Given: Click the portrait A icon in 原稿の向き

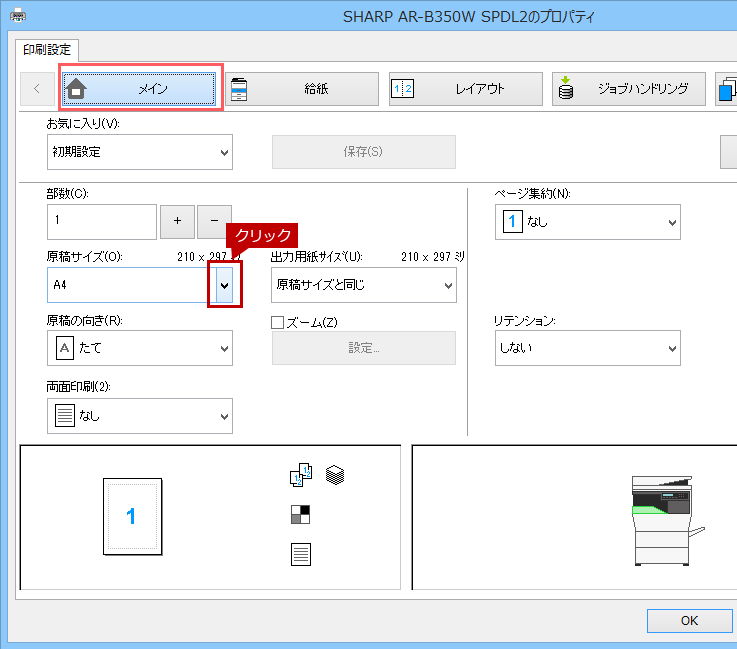Looking at the screenshot, I should [65, 348].
